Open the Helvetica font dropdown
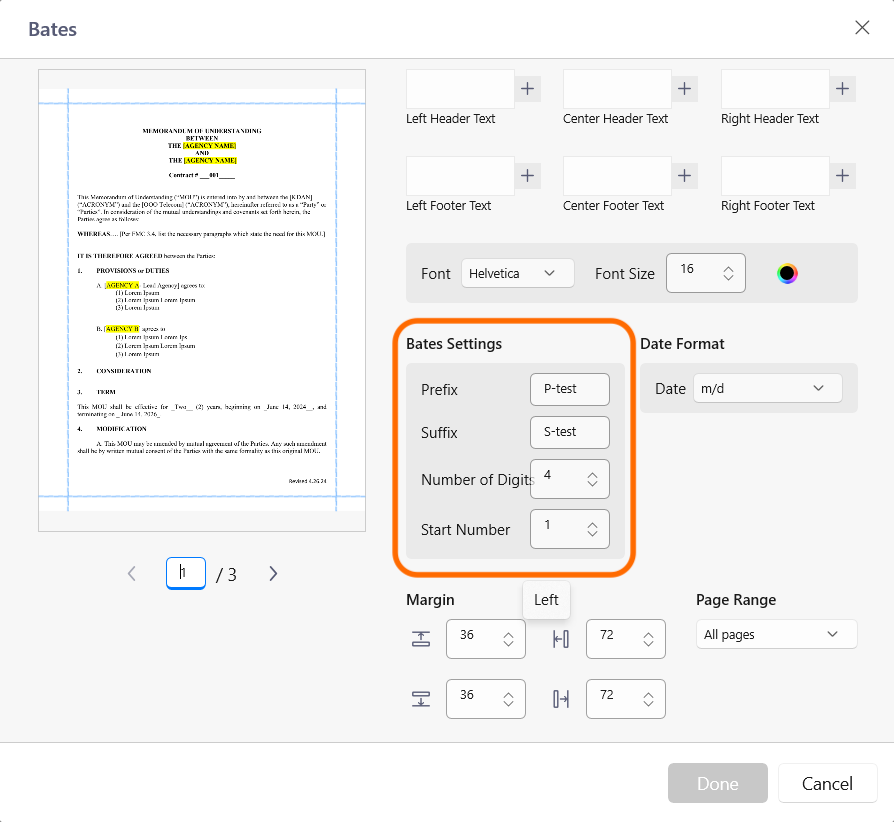The image size is (894, 822). coord(517,273)
